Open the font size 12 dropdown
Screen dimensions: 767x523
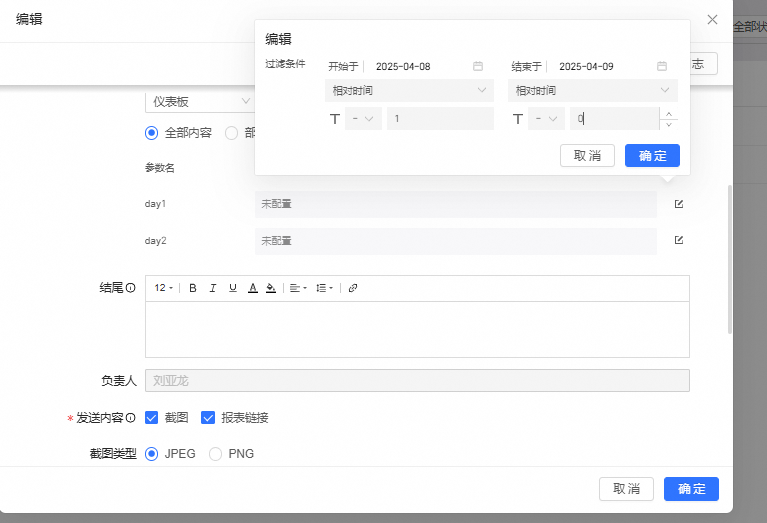click(x=163, y=288)
